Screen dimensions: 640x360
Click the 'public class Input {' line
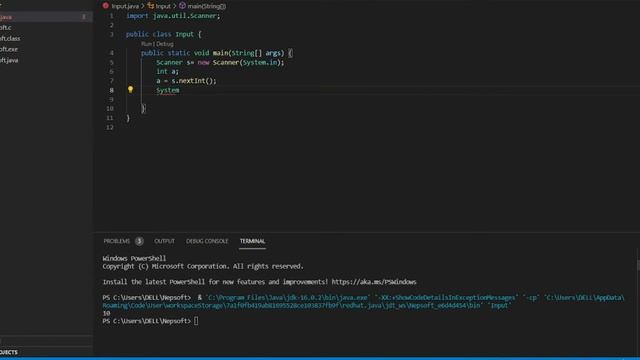point(164,34)
